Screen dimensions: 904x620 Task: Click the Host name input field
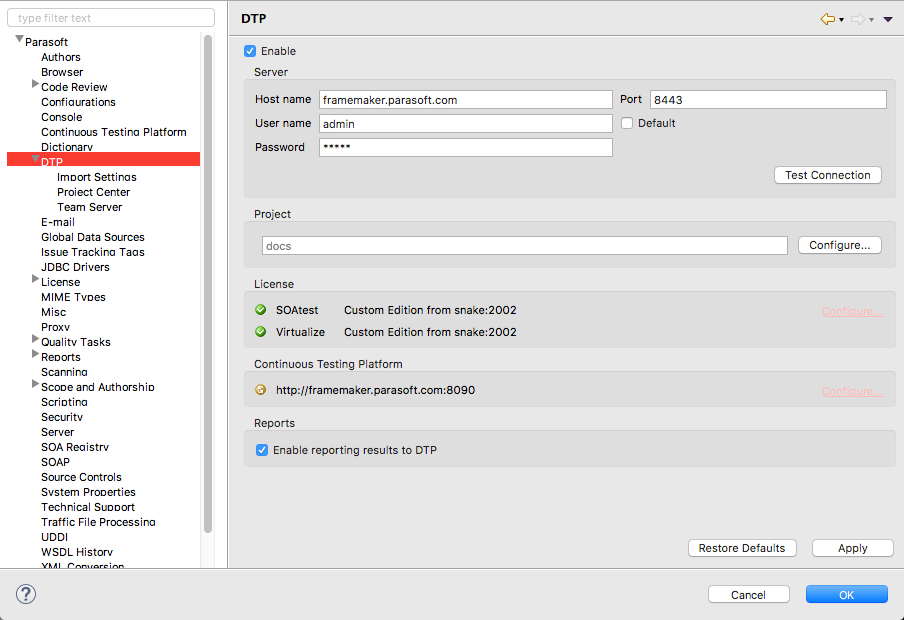465,100
